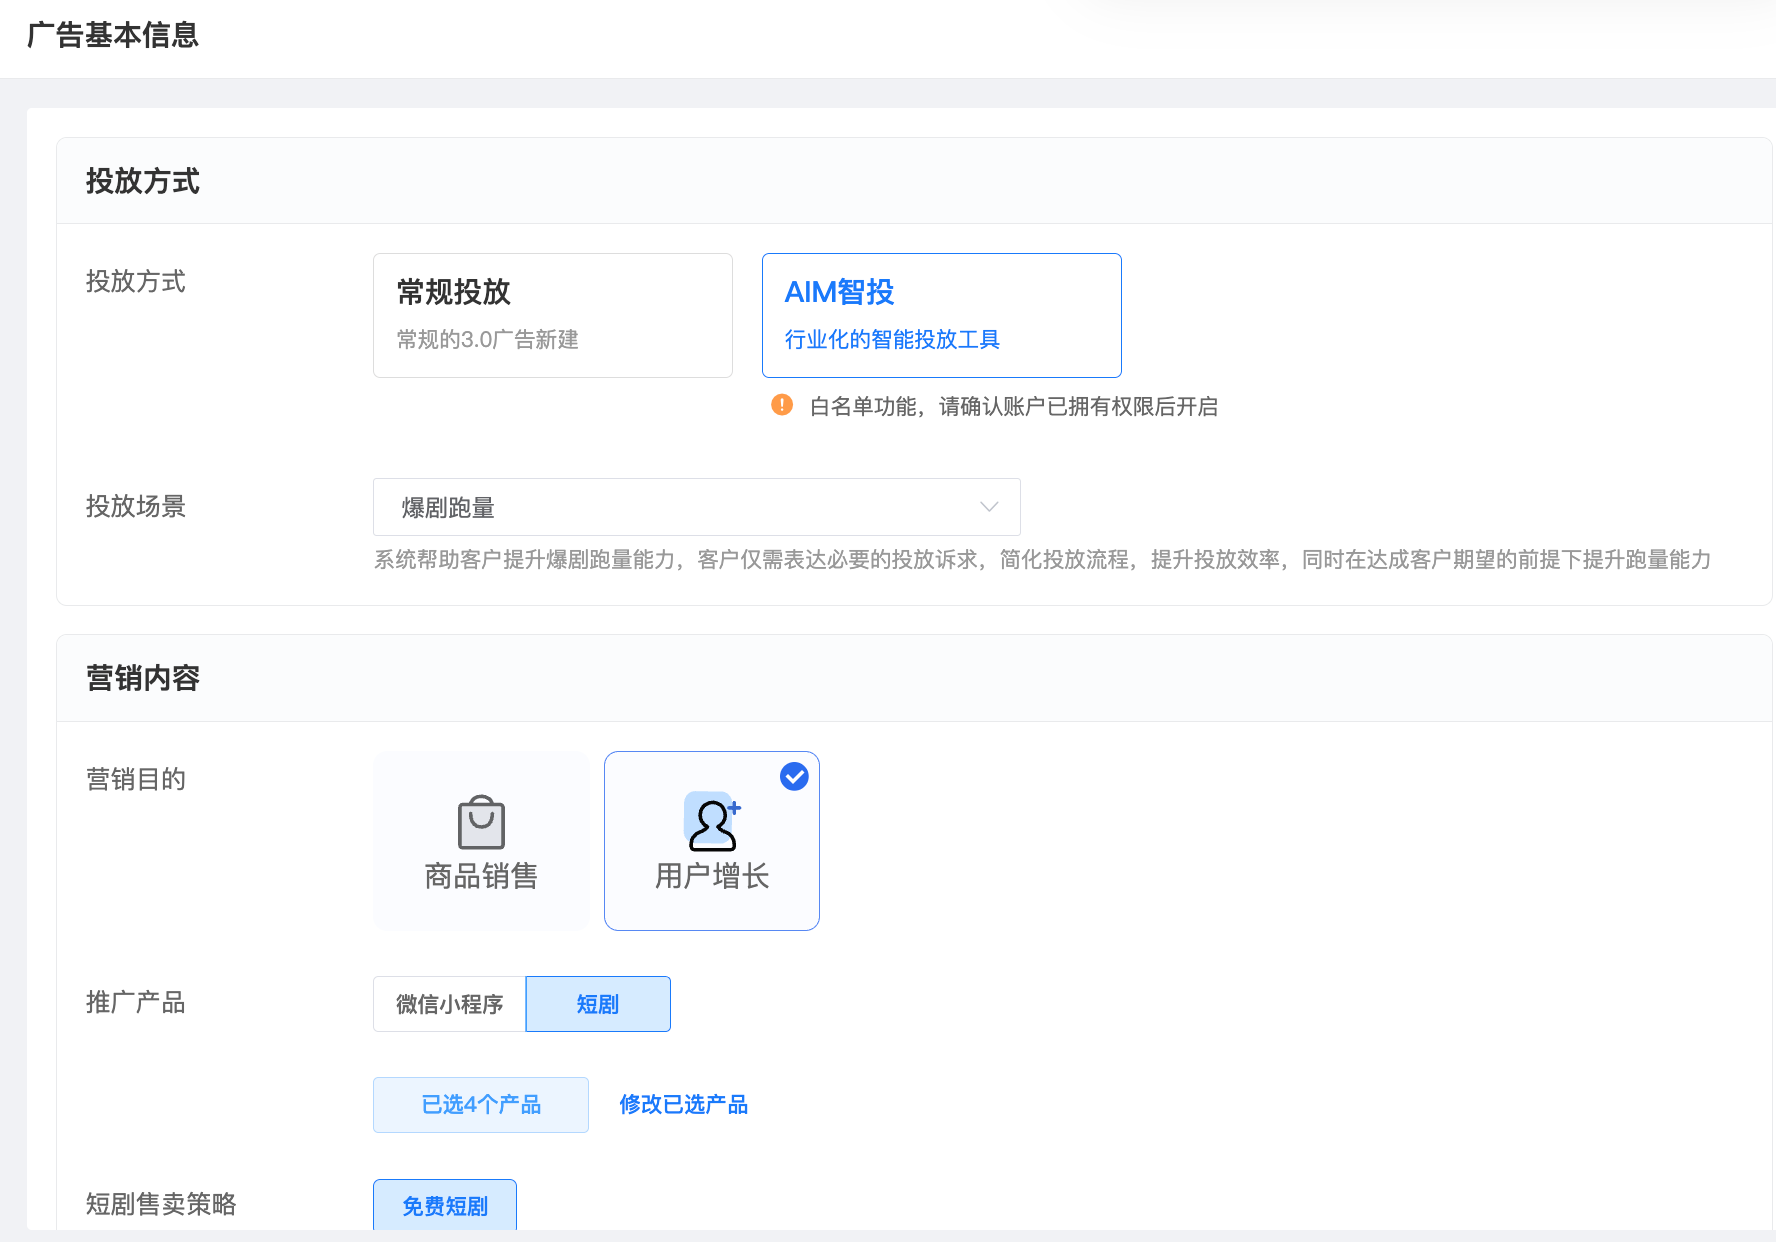Click the 常规的3.0广告新建 subtitle
The height and width of the screenshot is (1242, 1776).
coord(488,339)
